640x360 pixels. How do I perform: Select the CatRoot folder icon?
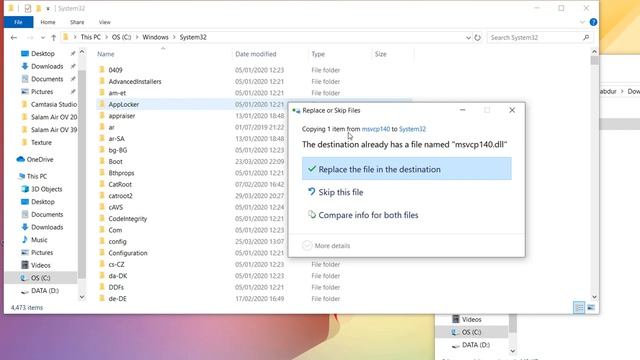[102, 184]
